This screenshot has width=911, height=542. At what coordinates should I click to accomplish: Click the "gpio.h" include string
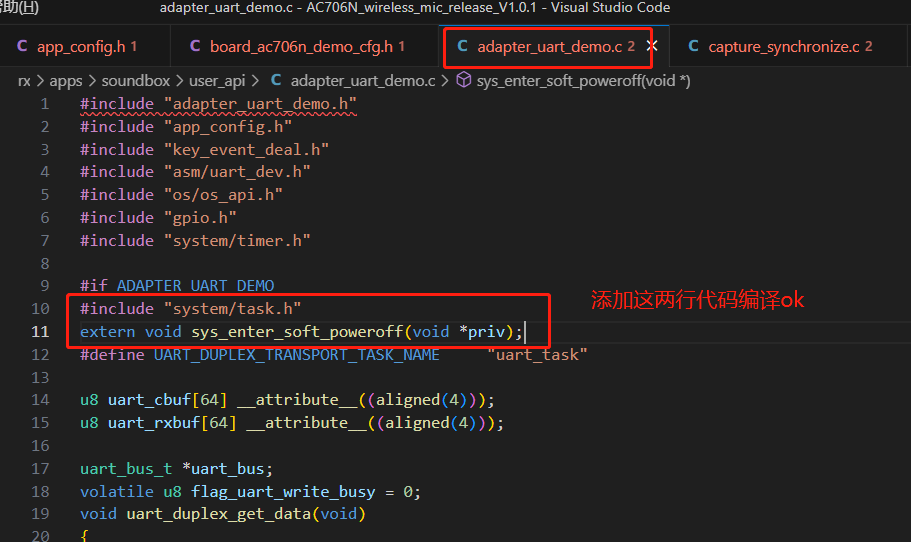pos(200,218)
